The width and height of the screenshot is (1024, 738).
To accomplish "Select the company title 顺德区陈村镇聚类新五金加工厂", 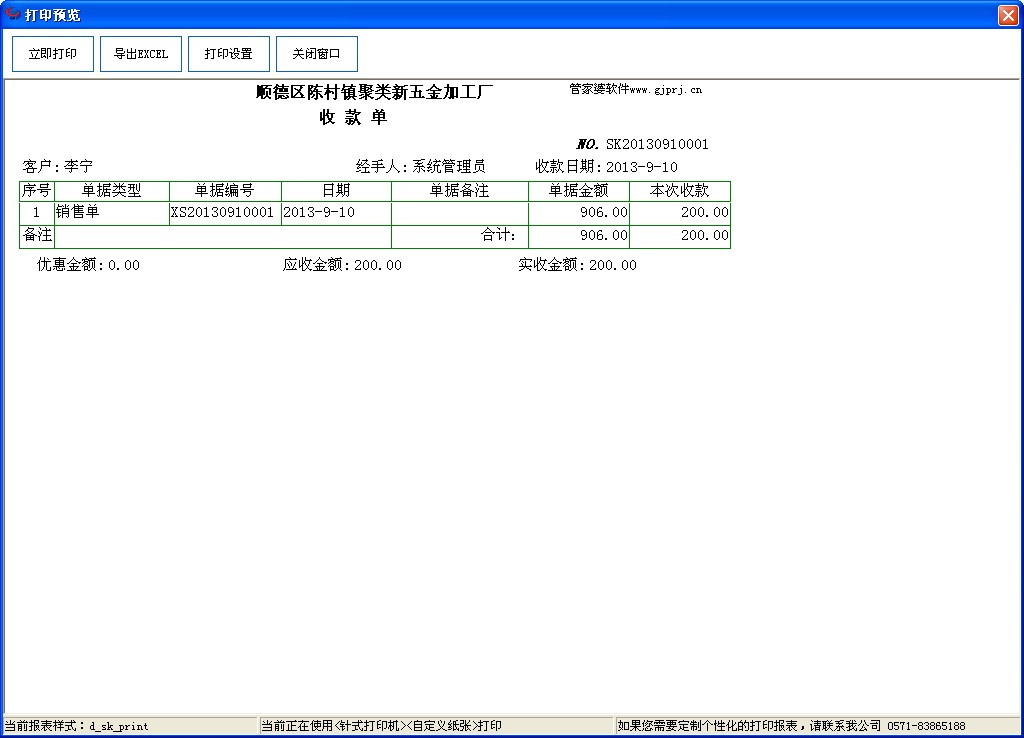I will point(374,92).
